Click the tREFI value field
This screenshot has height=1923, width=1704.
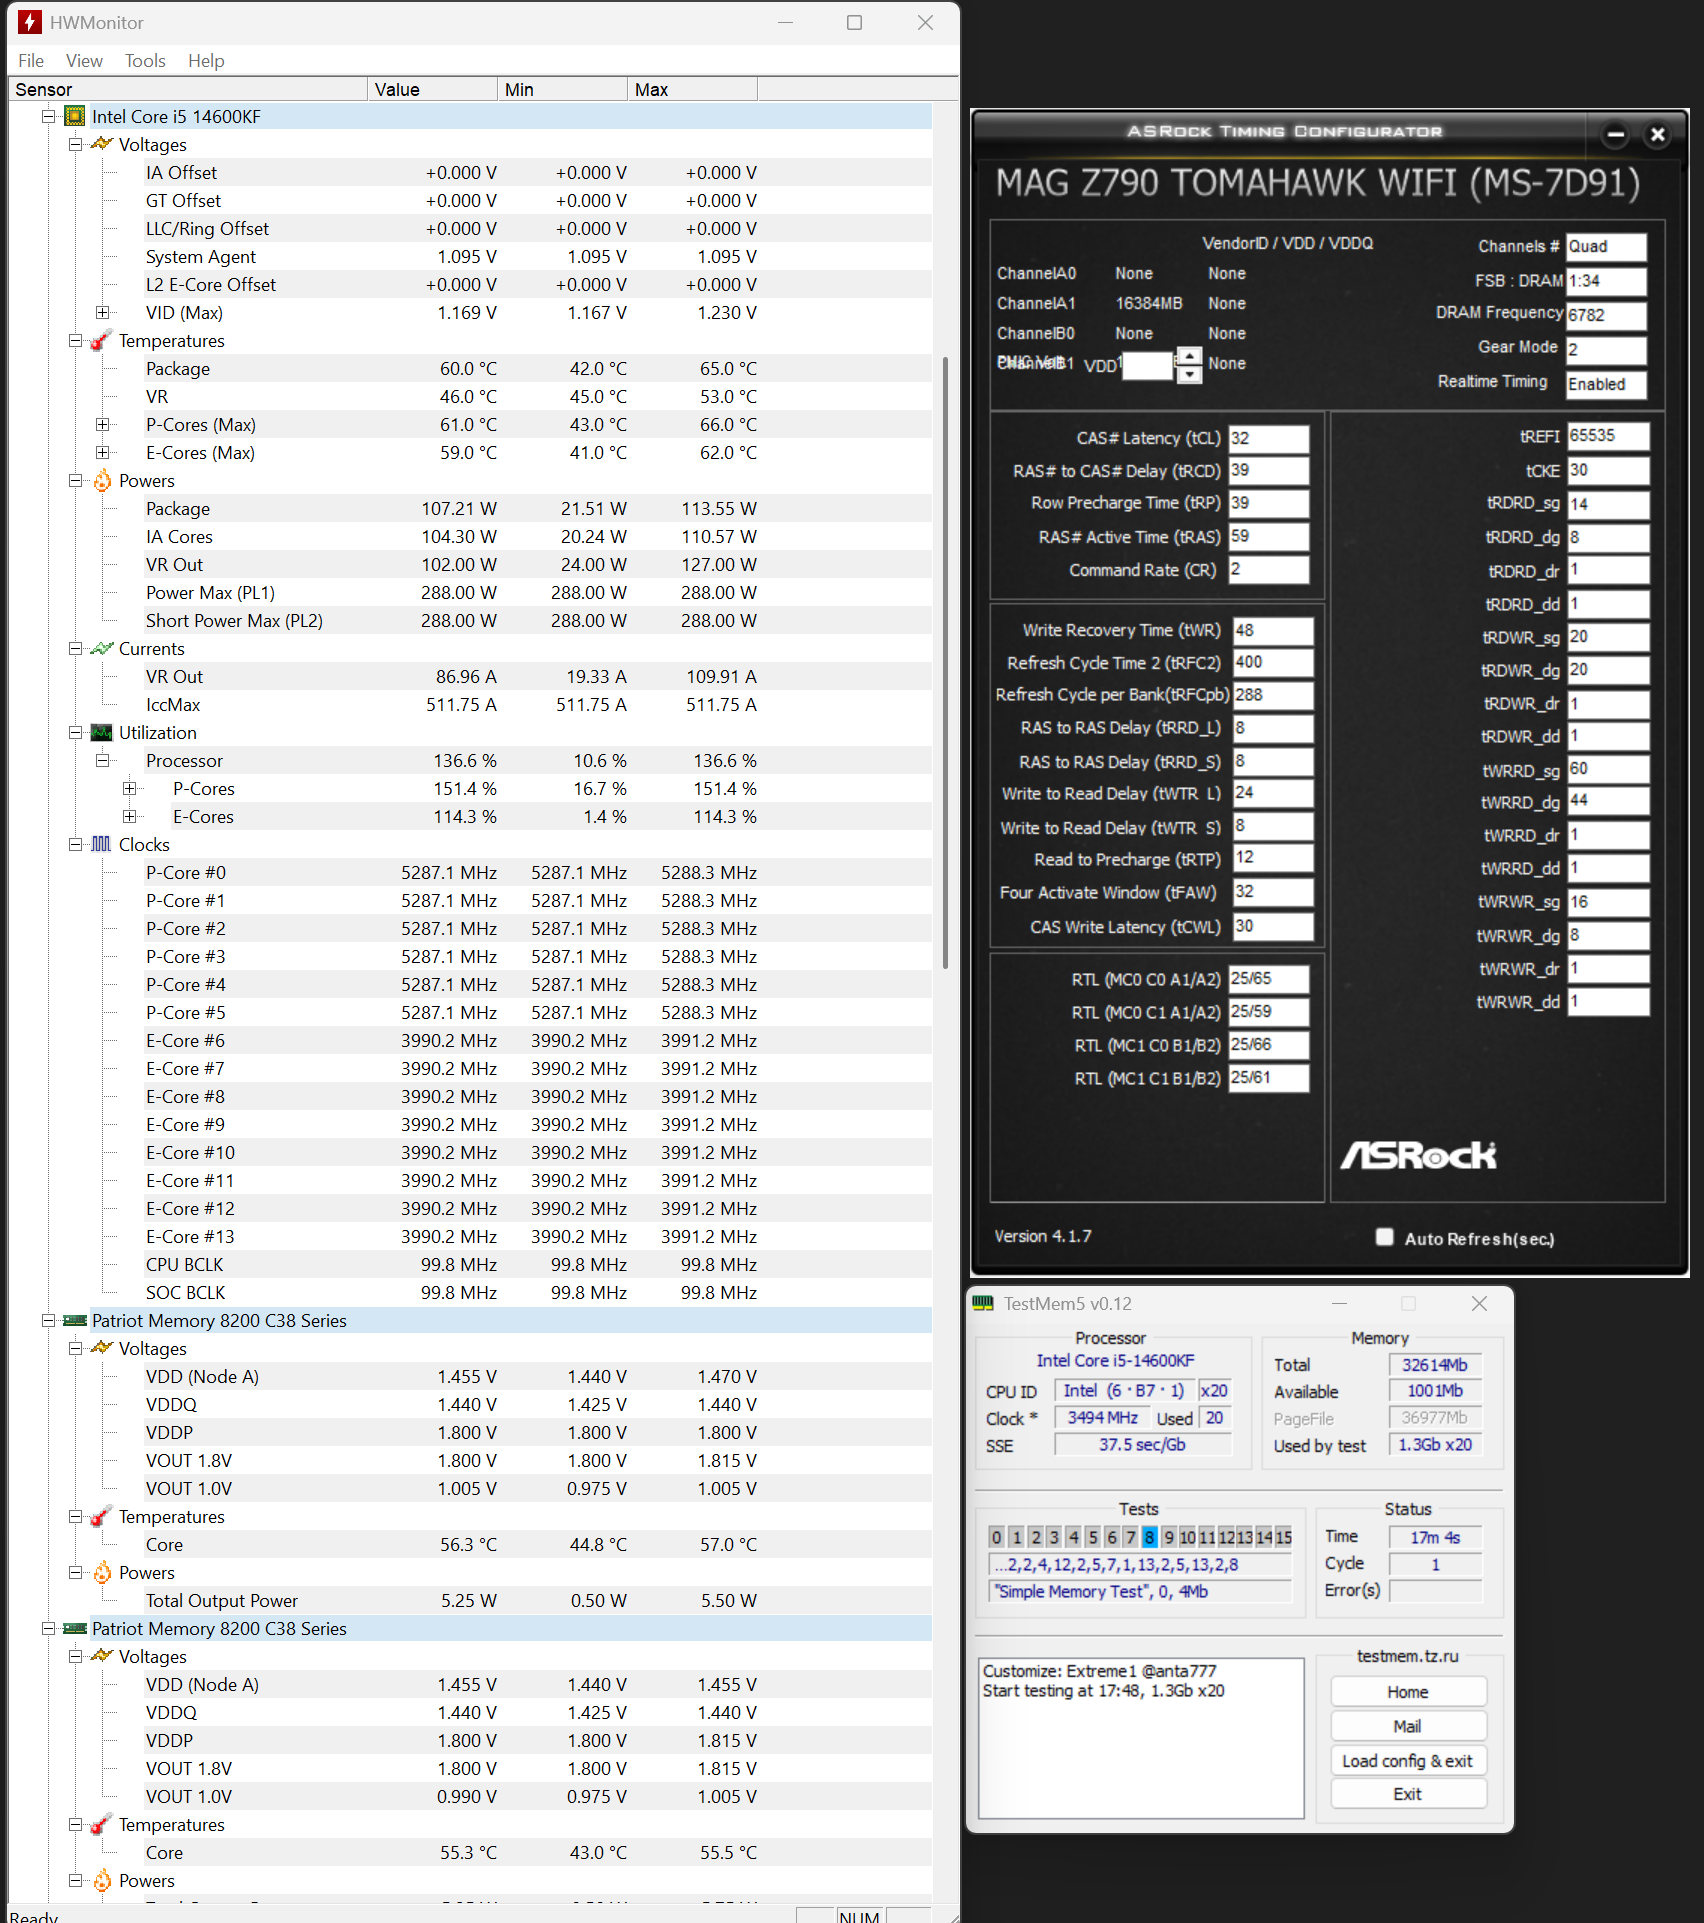pos(1607,436)
